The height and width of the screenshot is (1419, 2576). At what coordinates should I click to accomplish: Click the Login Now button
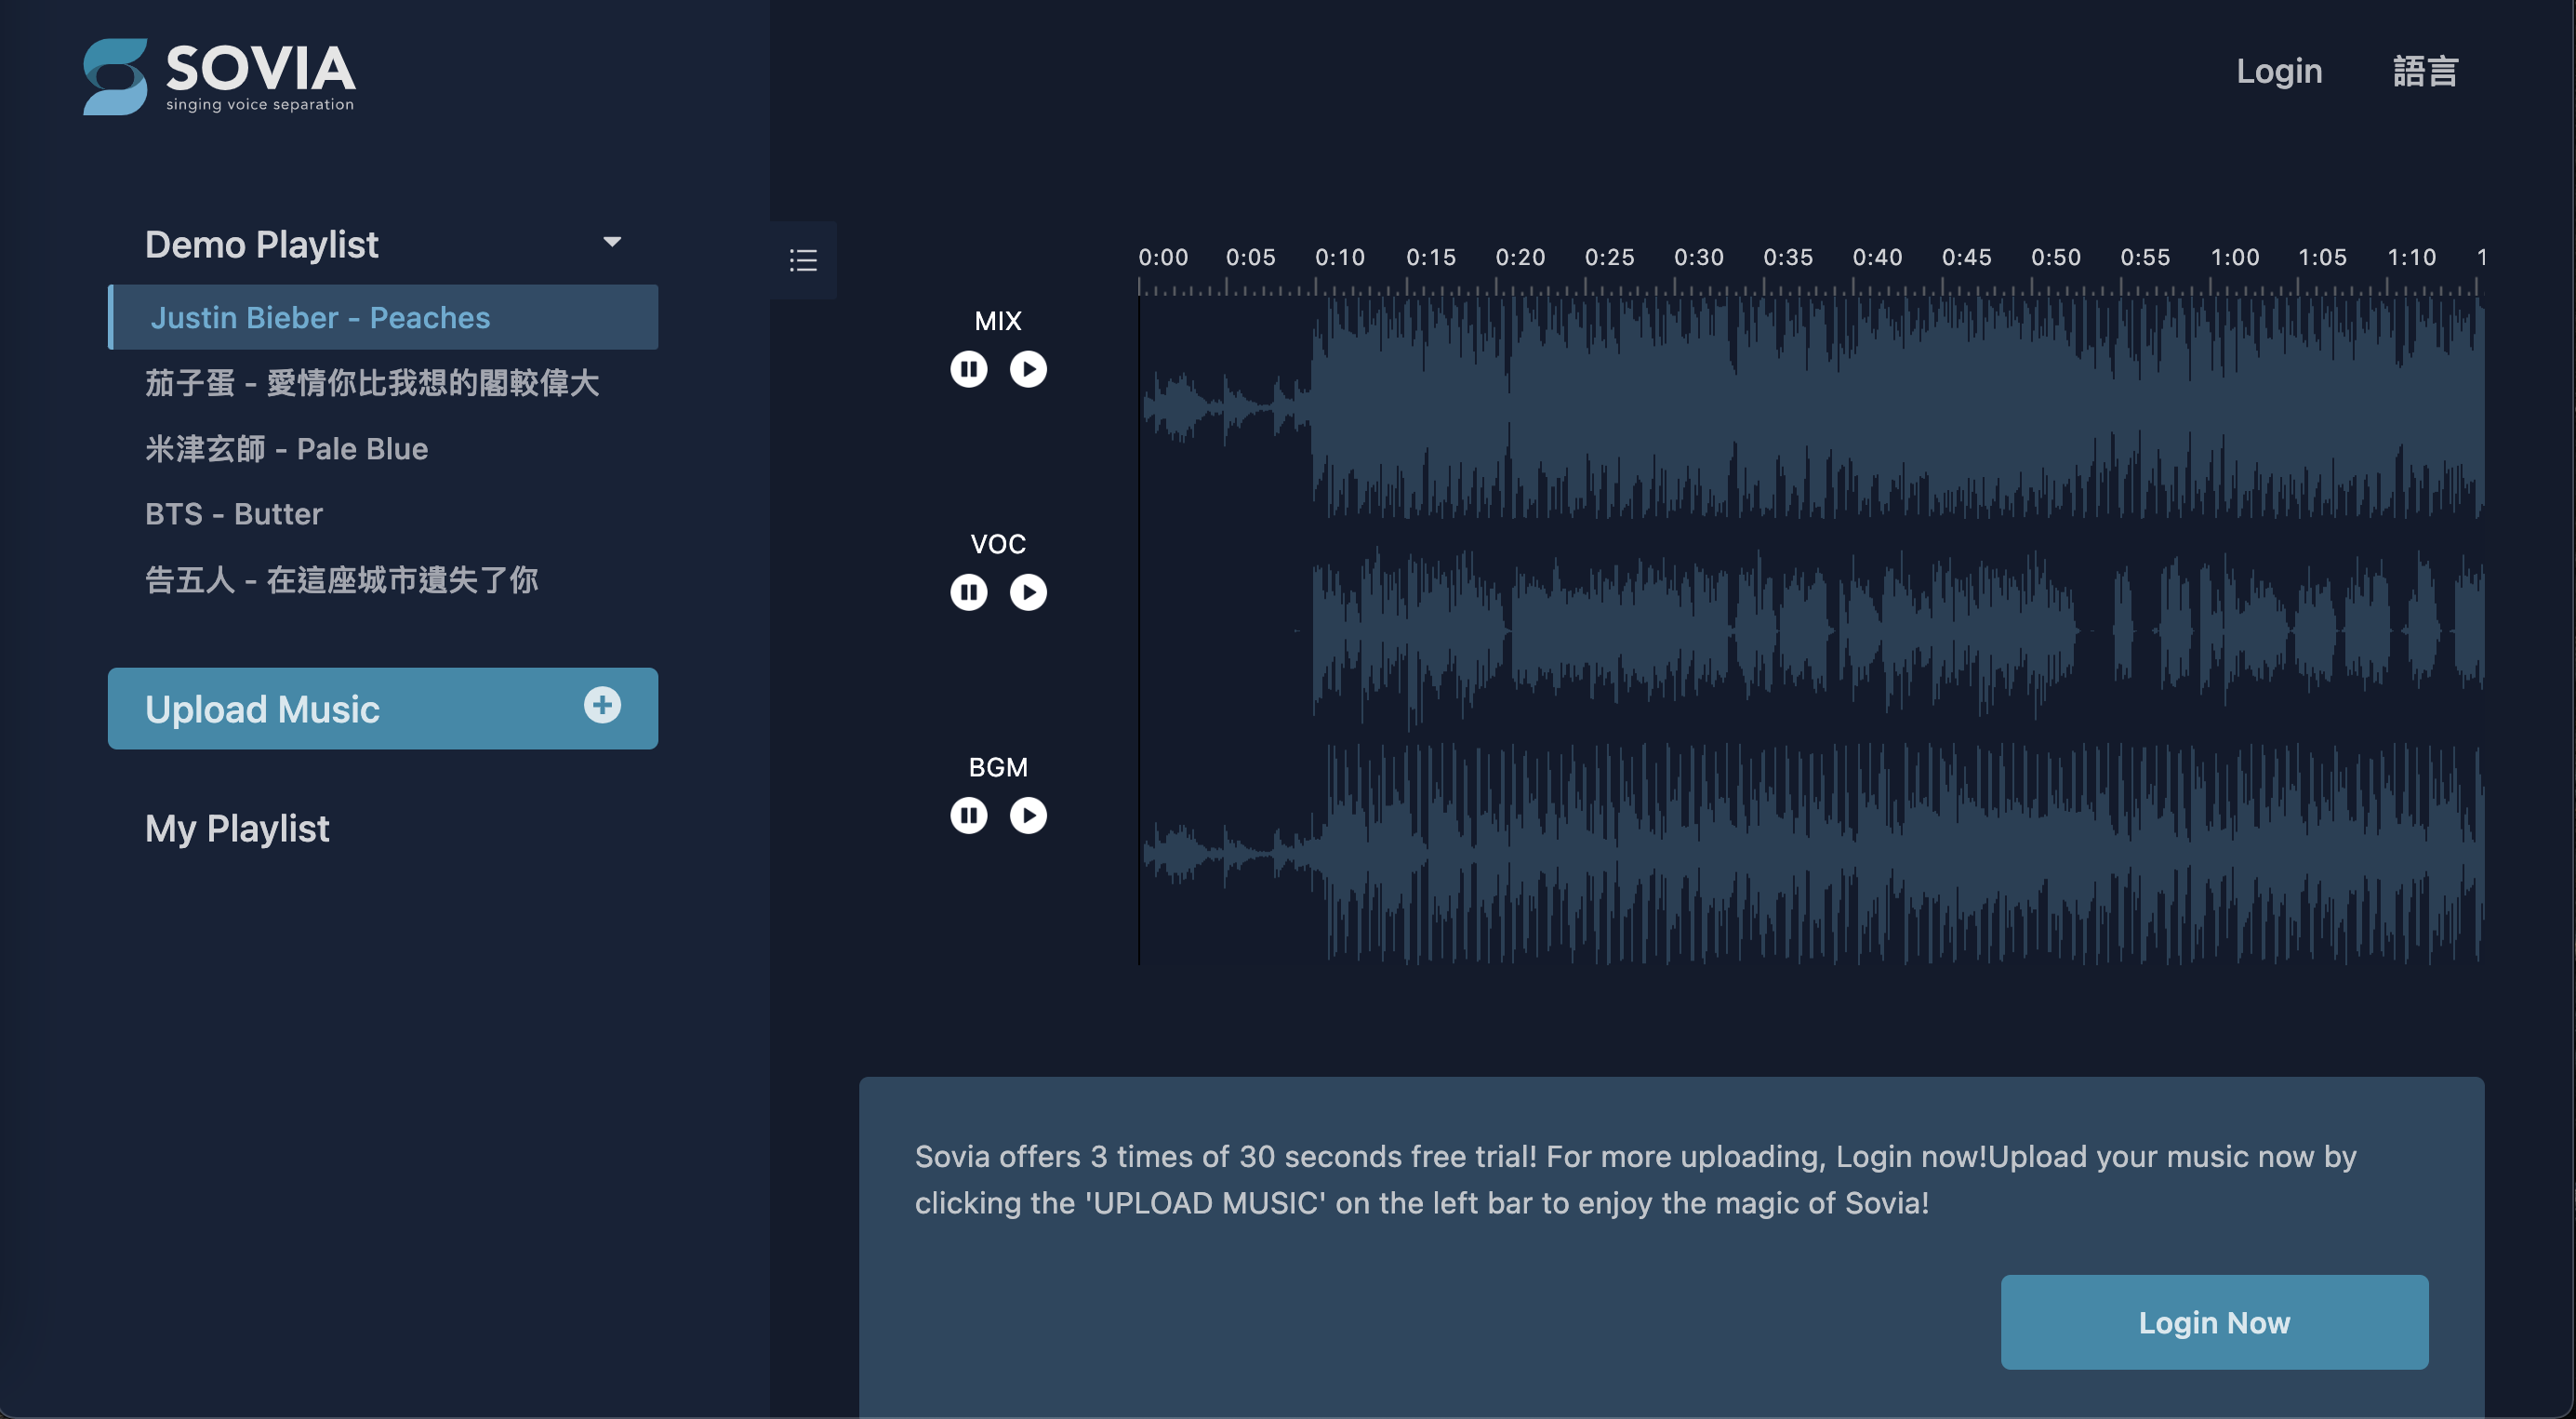(2214, 1322)
